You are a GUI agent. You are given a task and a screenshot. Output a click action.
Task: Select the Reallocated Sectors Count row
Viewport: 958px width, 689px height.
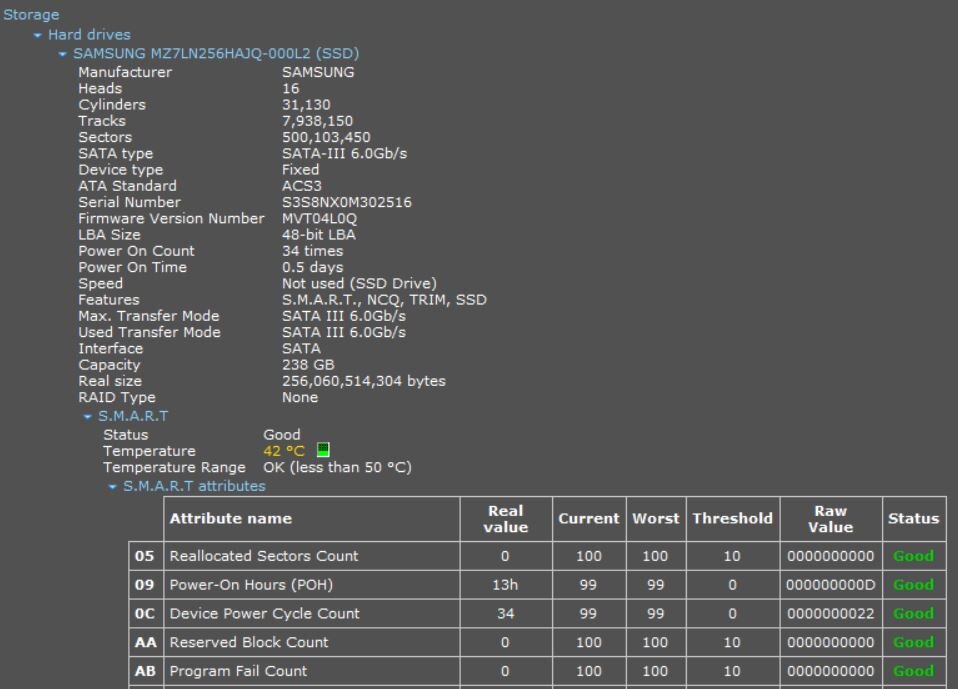pos(538,556)
